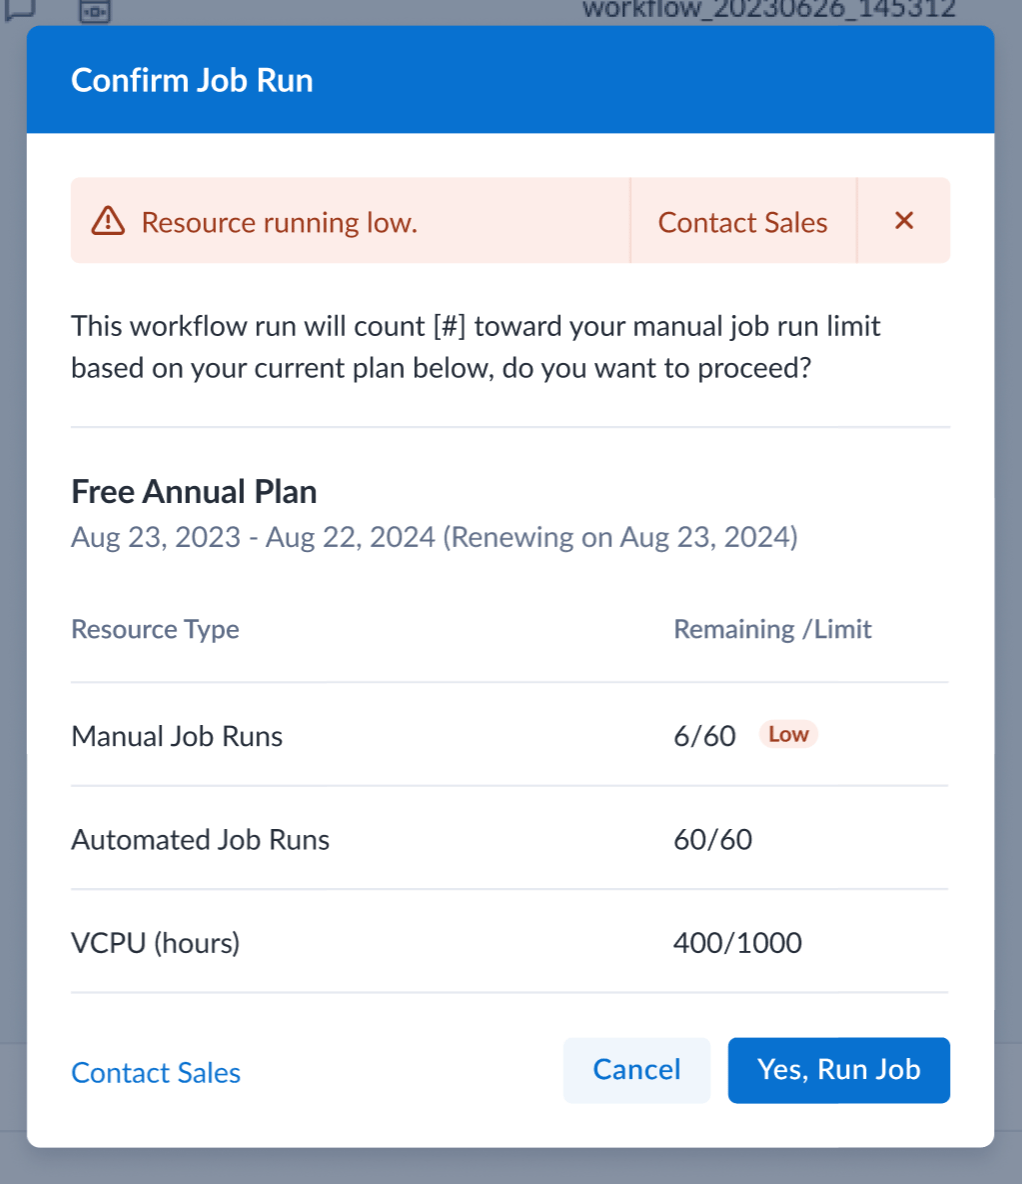Dismiss the resource running low alert
The image size is (1022, 1184).
[904, 221]
